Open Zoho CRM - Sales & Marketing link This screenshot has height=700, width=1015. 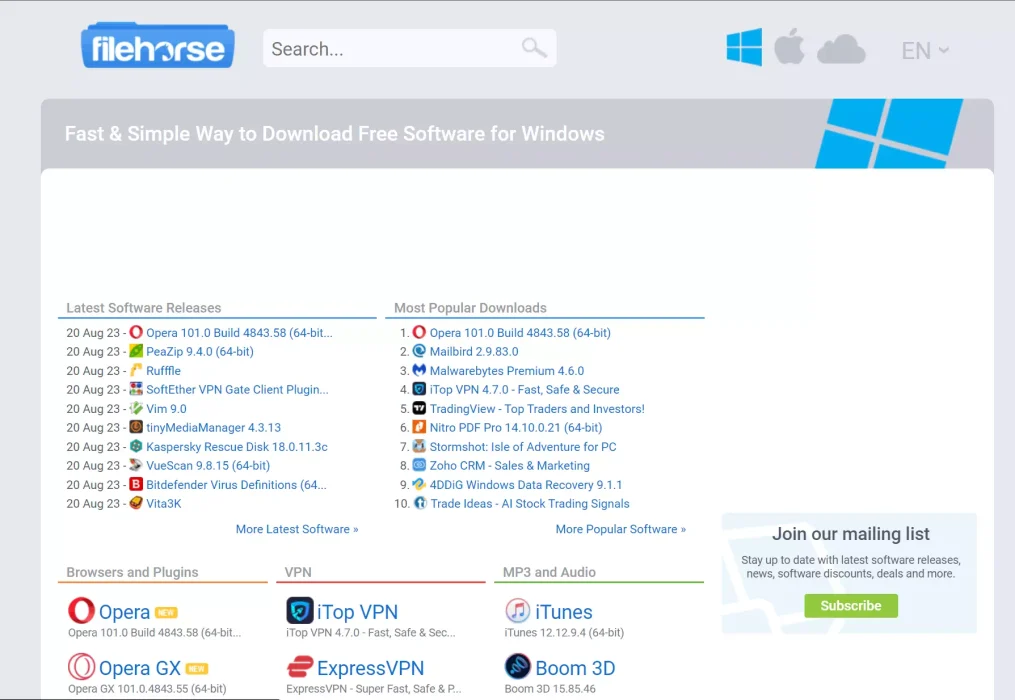coord(510,466)
